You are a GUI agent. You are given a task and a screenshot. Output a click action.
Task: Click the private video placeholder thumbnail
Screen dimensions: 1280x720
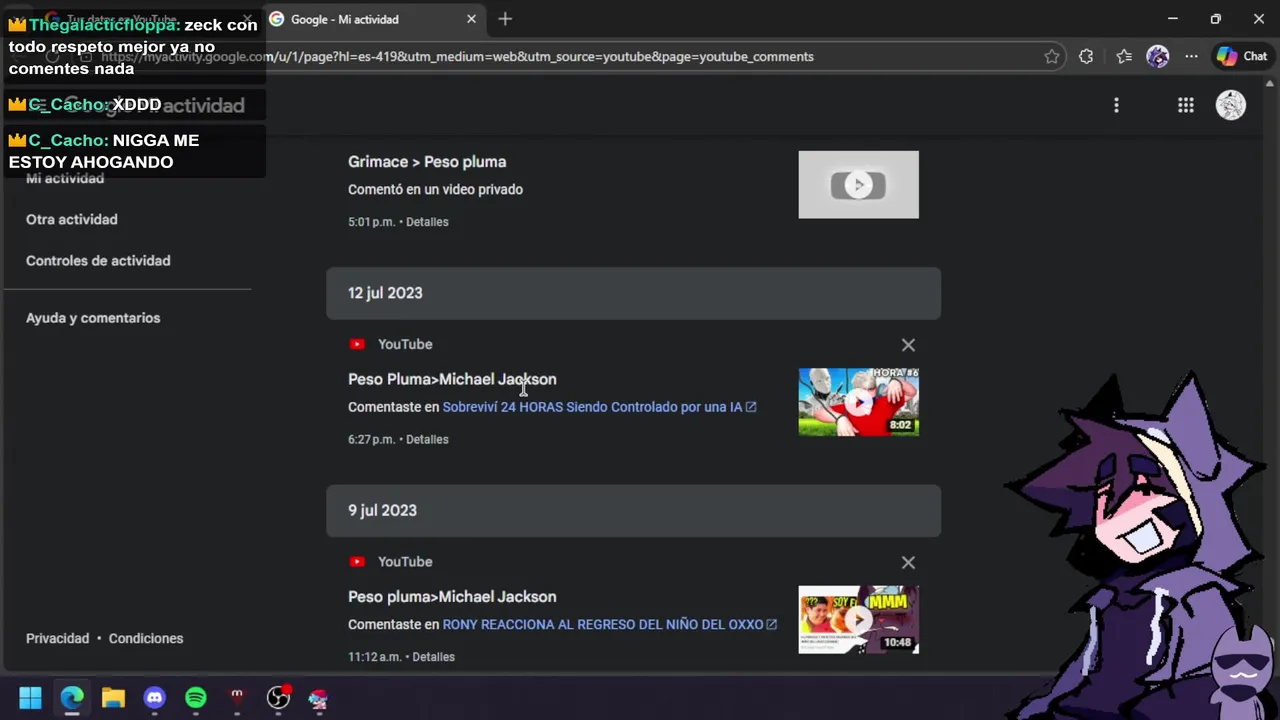click(858, 185)
